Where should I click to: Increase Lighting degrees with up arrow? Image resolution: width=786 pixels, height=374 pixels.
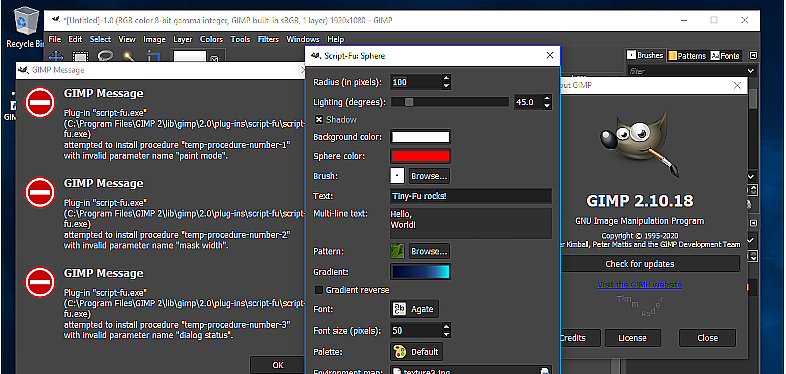[547, 99]
